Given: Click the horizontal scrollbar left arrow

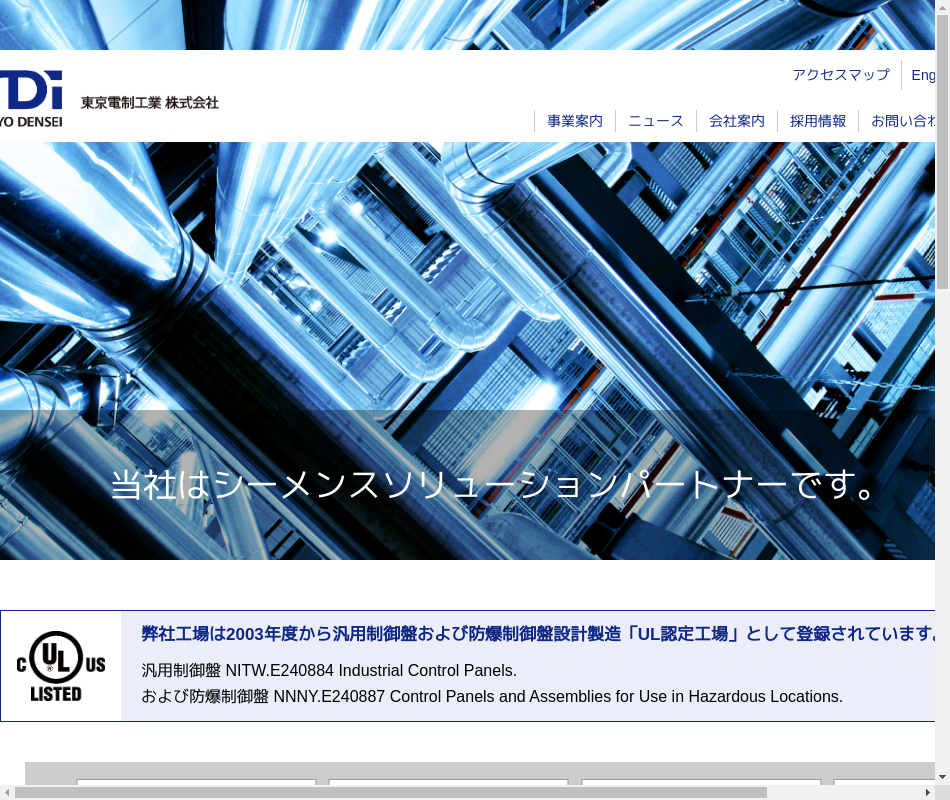Looking at the screenshot, I should [7, 792].
